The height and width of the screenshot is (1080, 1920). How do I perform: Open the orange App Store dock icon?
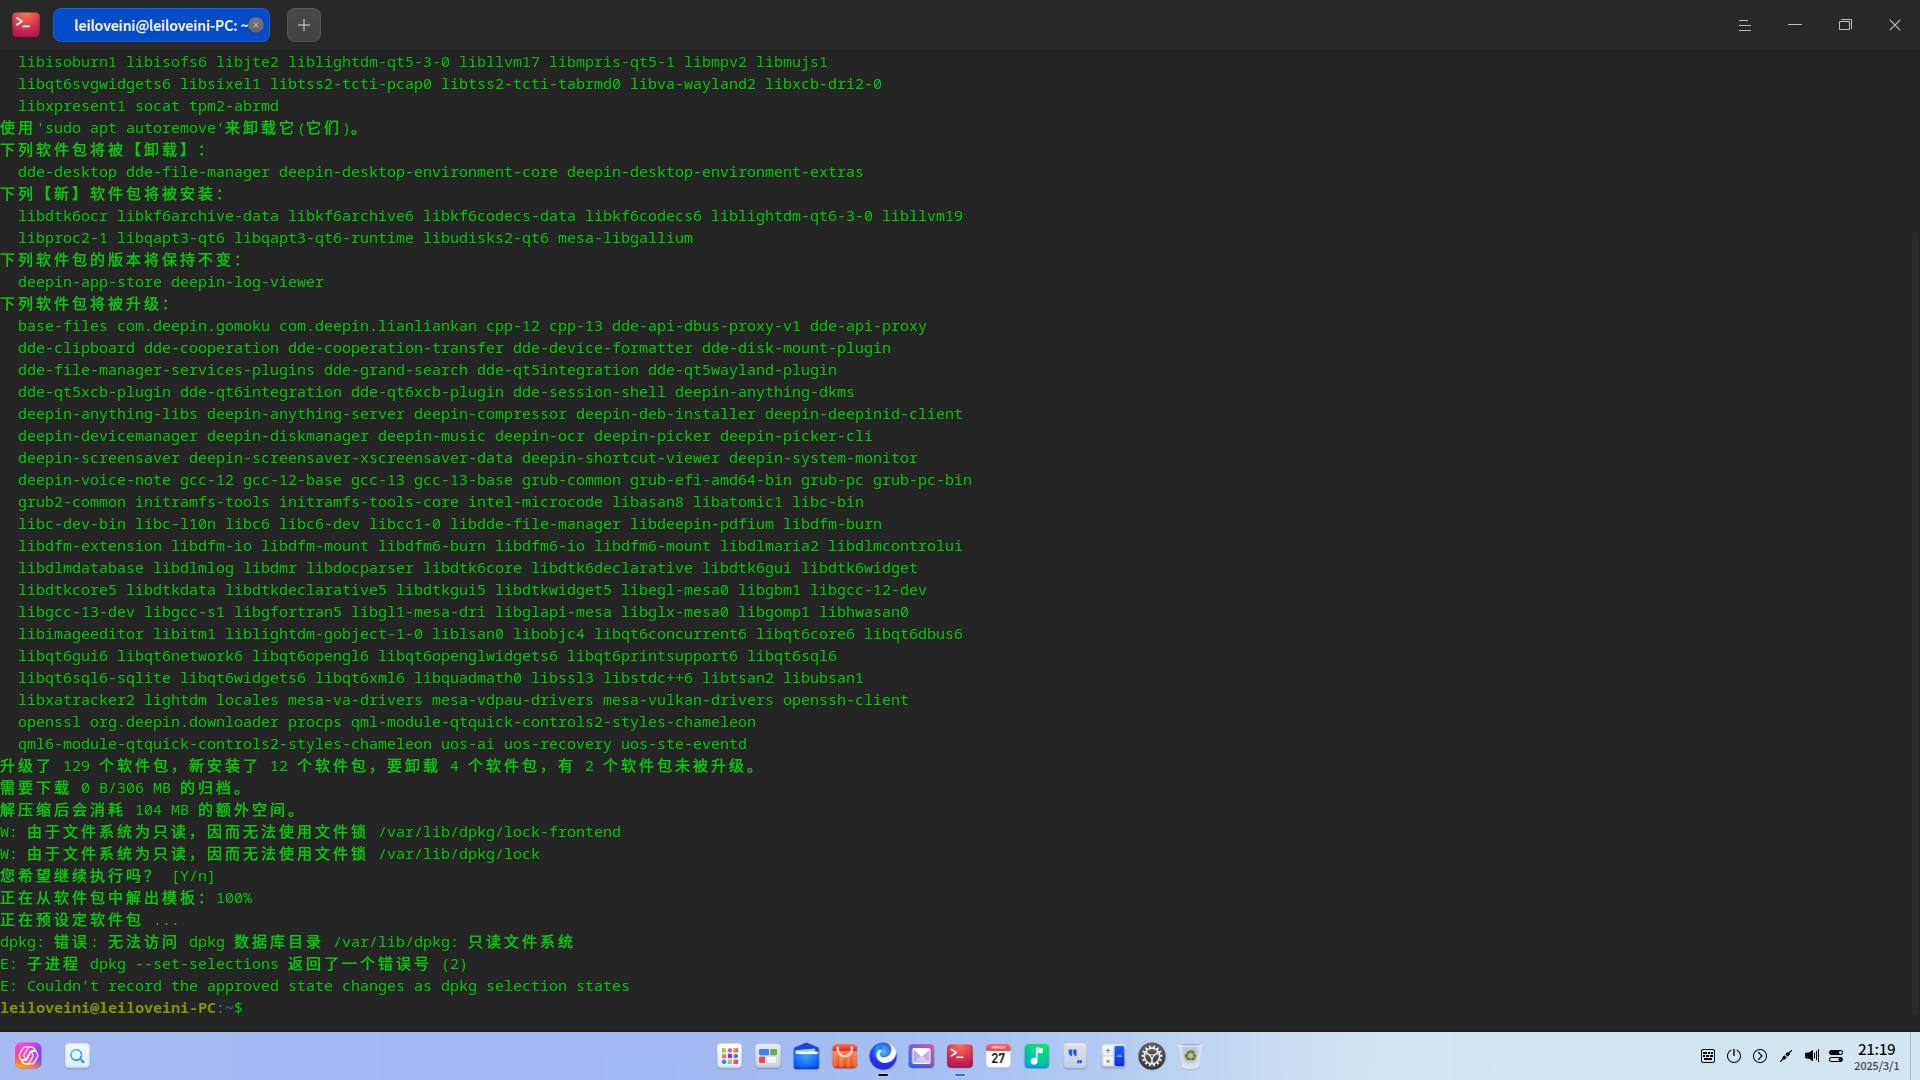coord(845,1056)
